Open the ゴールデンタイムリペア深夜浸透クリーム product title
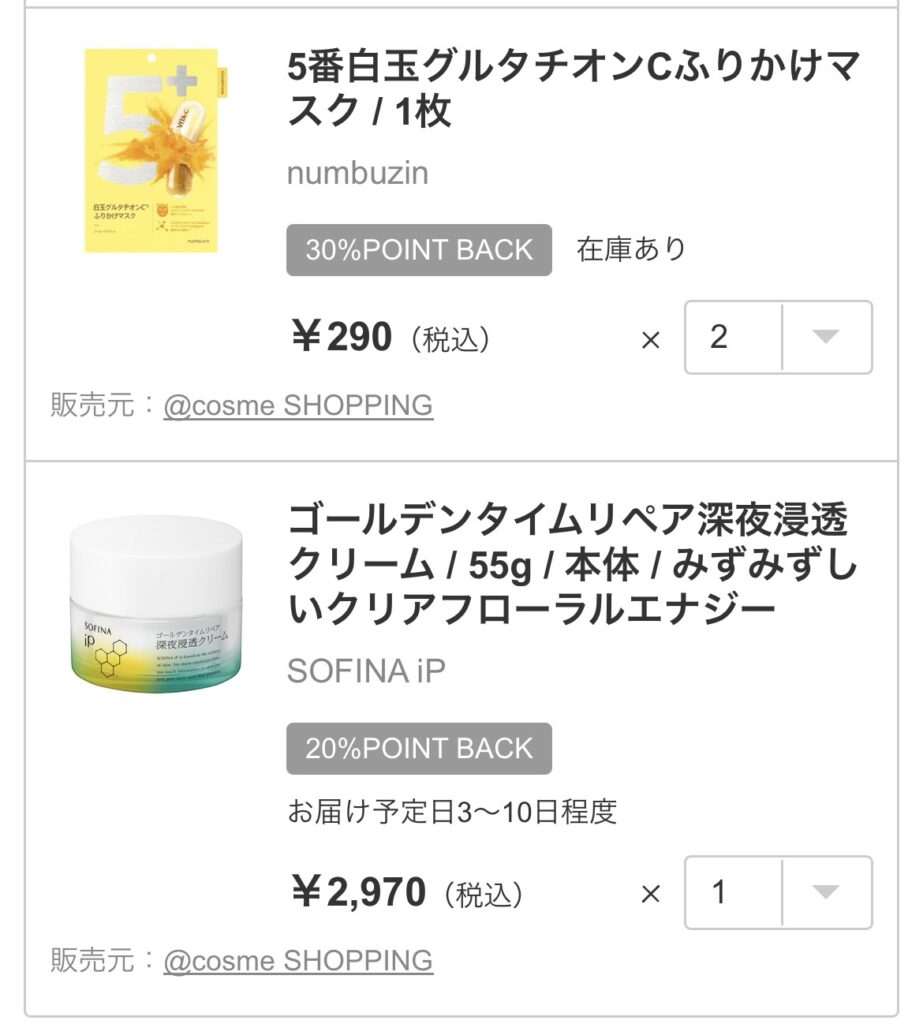Viewport: 923px width, 1024px height. 572,564
